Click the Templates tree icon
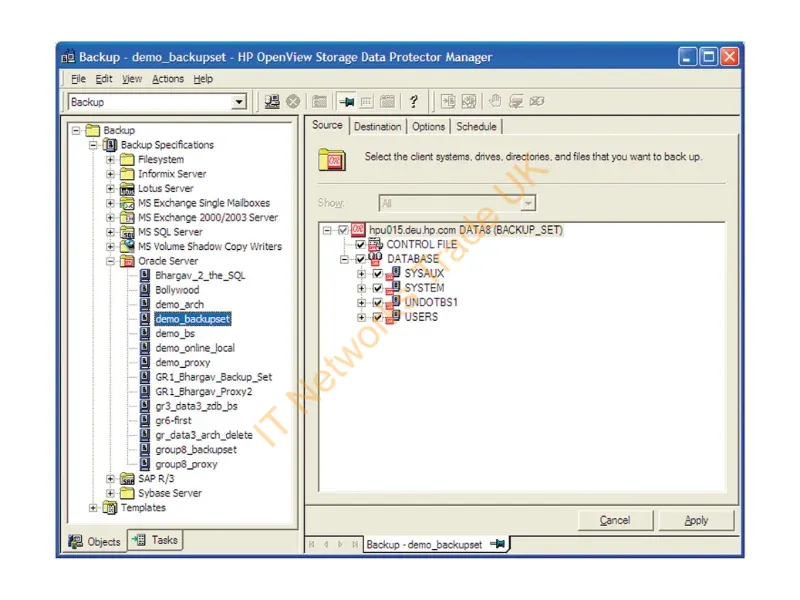 pos(110,508)
